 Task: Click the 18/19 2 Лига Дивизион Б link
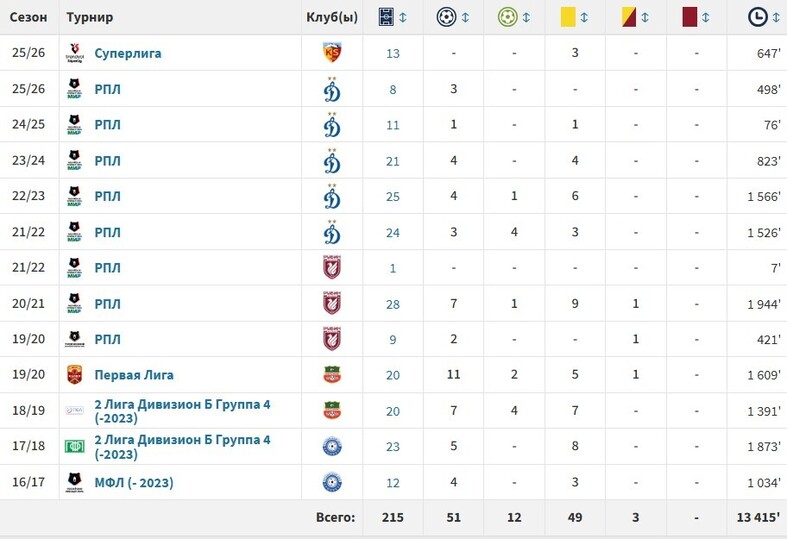[182, 411]
